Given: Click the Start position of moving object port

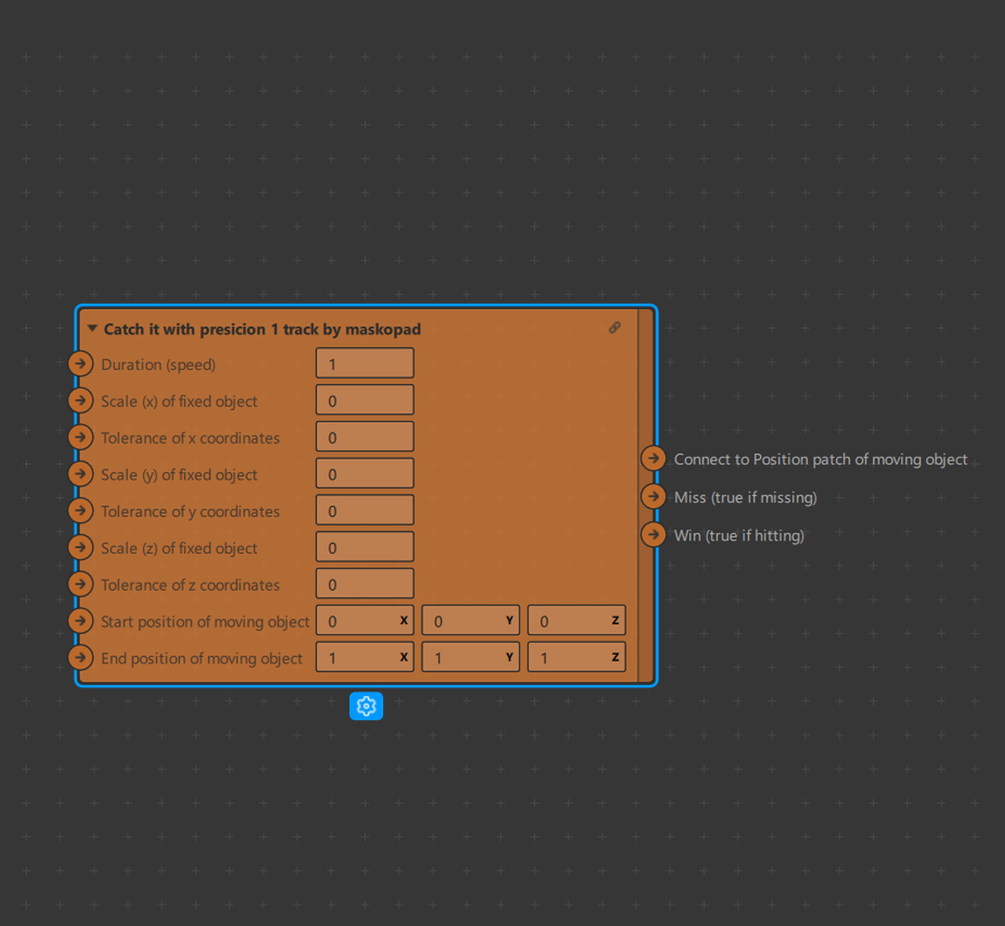Looking at the screenshot, I should (81, 621).
